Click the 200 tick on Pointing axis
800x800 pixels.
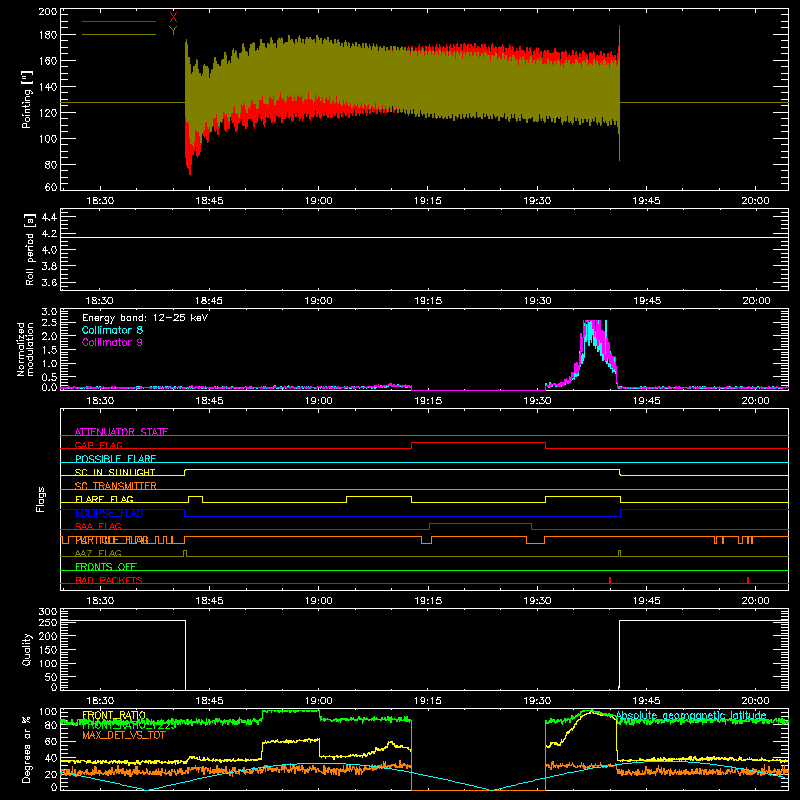pyautogui.click(x=48, y=11)
